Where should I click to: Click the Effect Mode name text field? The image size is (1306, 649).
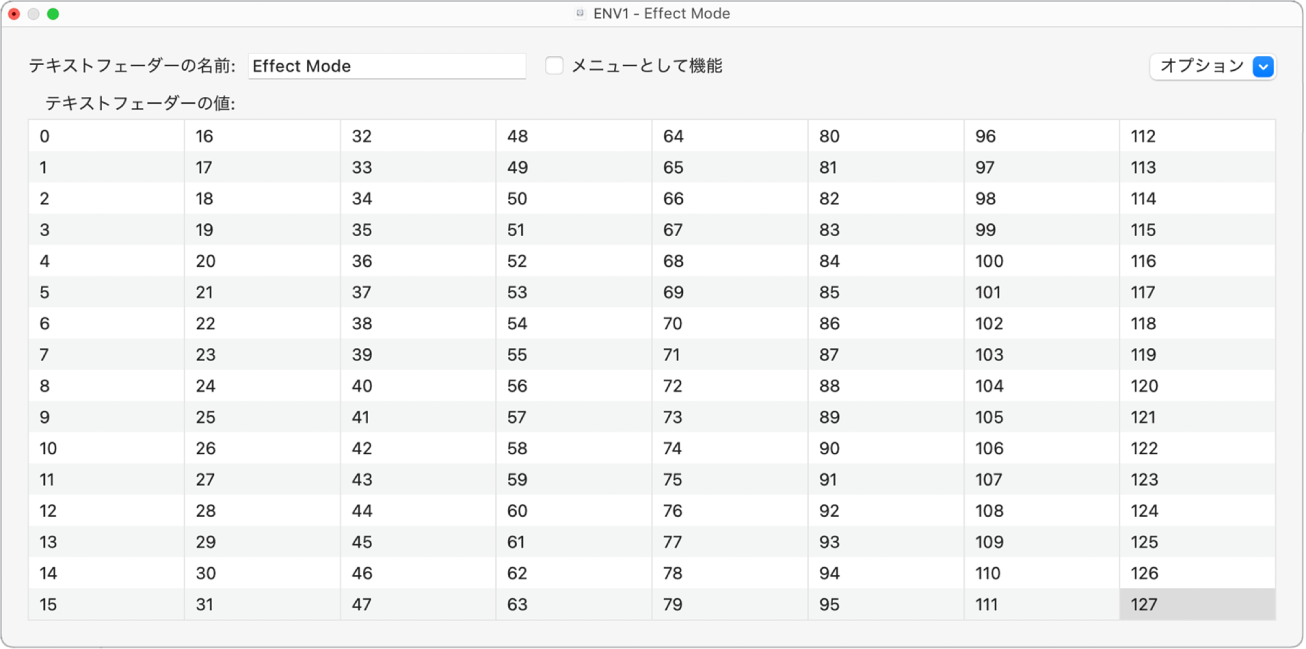click(388, 66)
